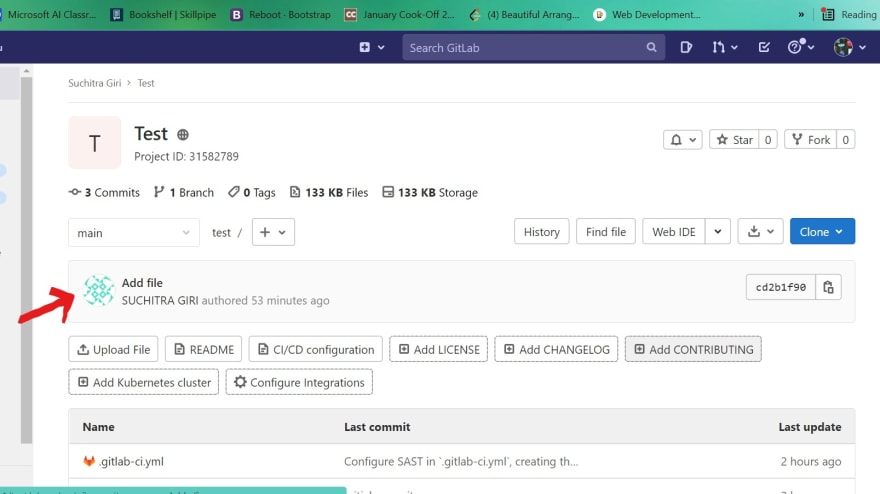The height and width of the screenshot is (494, 880).
Task: Click the sidebar vertical scrollbar
Action: click(x=26, y=260)
